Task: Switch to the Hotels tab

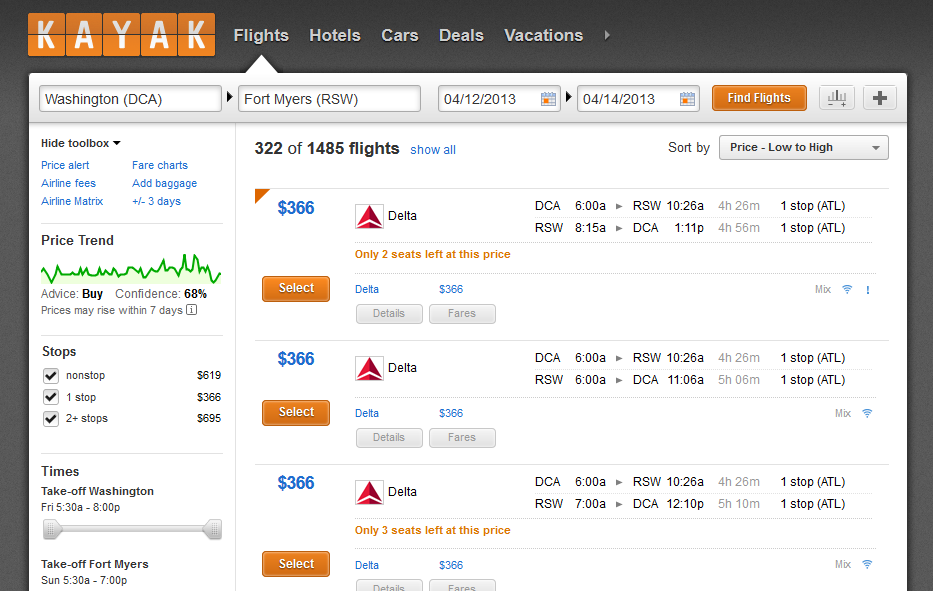Action: click(x=334, y=35)
